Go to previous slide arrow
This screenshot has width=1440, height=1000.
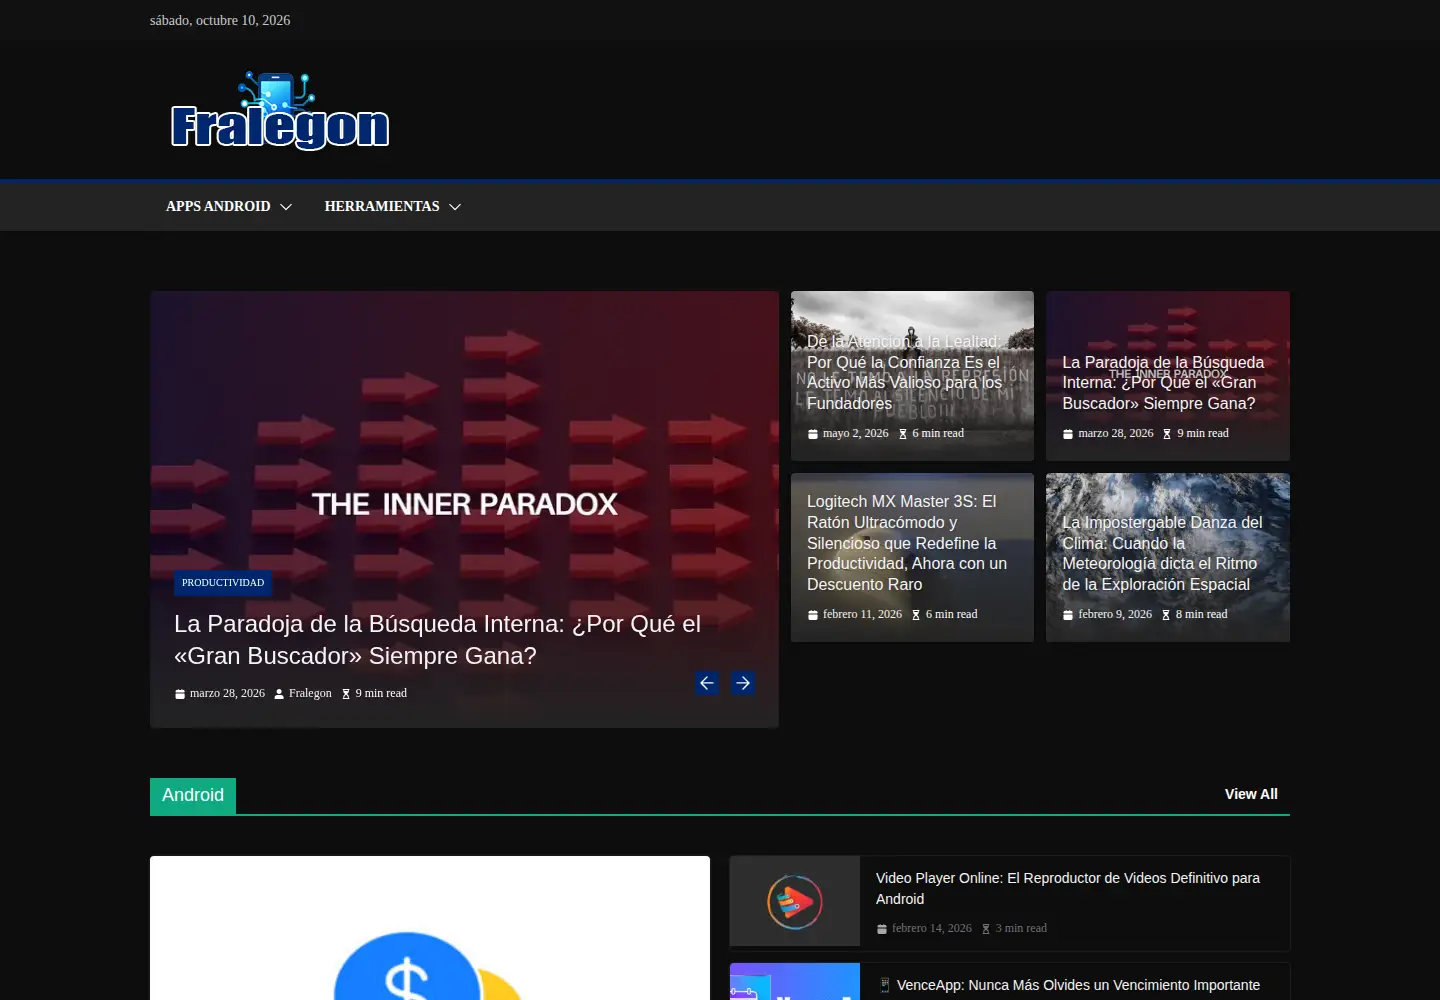(x=707, y=683)
